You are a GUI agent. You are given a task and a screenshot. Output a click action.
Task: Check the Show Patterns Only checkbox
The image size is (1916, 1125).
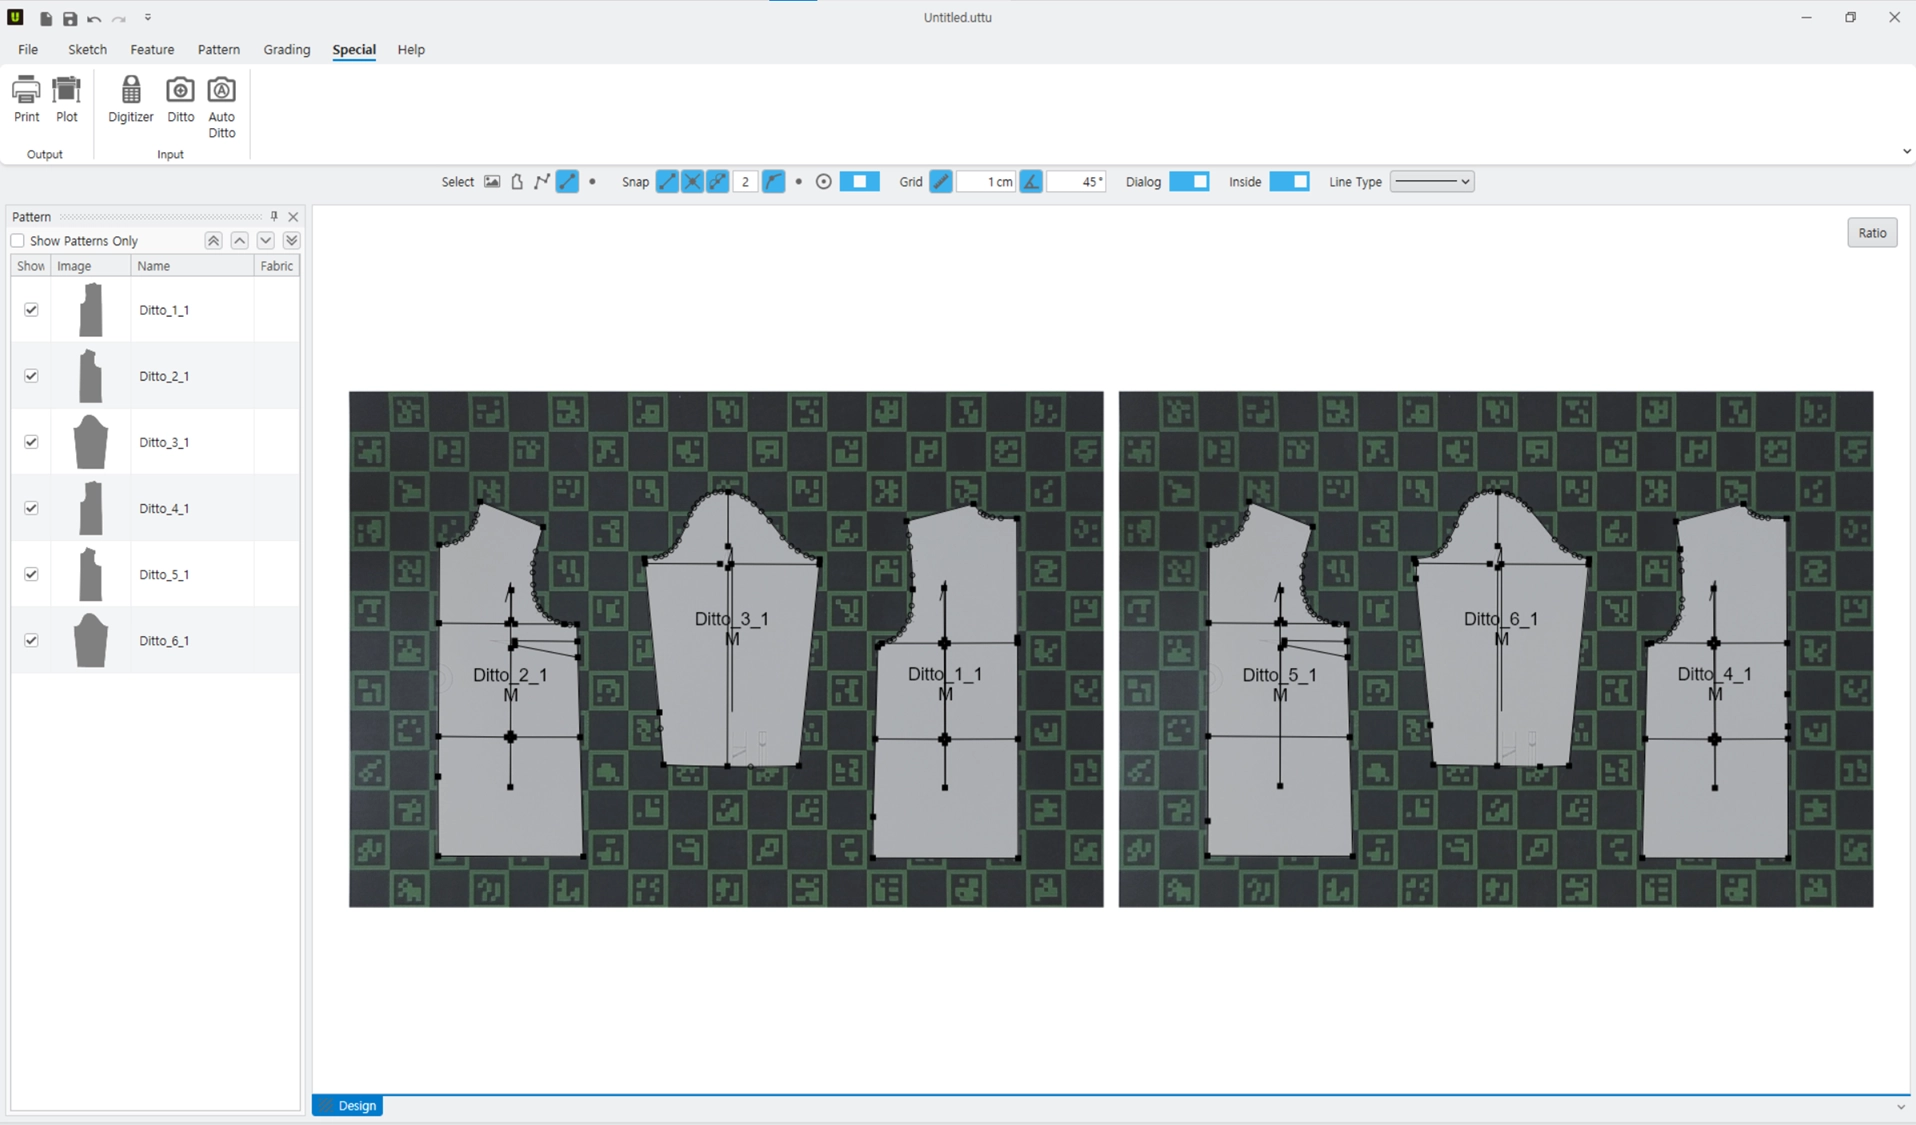click(x=17, y=241)
